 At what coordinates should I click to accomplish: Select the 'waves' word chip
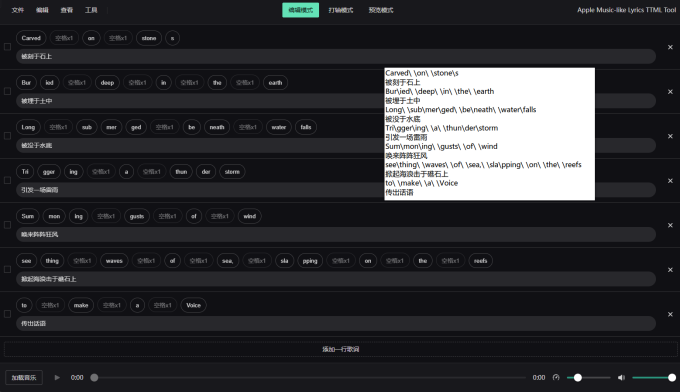click(x=114, y=261)
